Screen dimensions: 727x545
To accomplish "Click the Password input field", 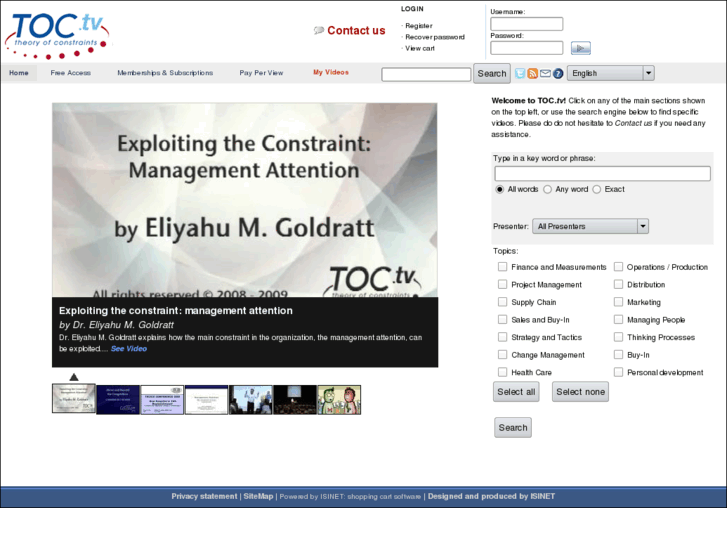I will click(527, 48).
